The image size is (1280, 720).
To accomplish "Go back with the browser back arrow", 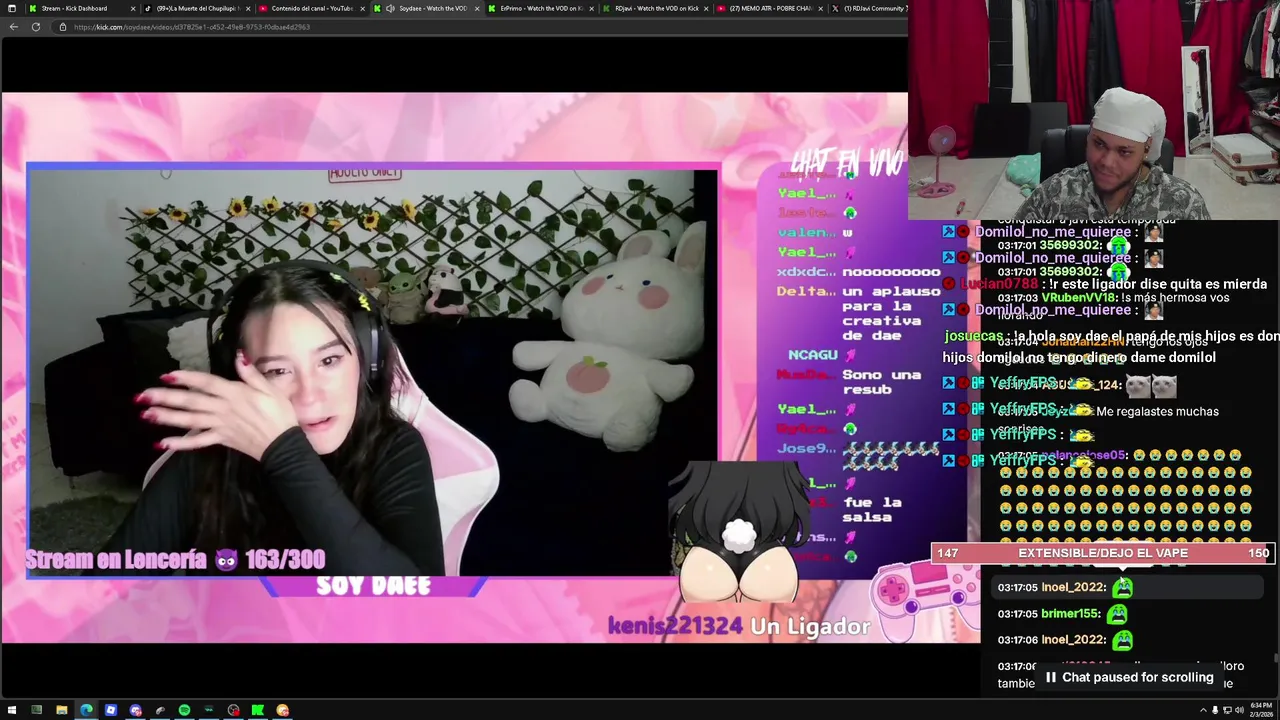I will (13, 27).
